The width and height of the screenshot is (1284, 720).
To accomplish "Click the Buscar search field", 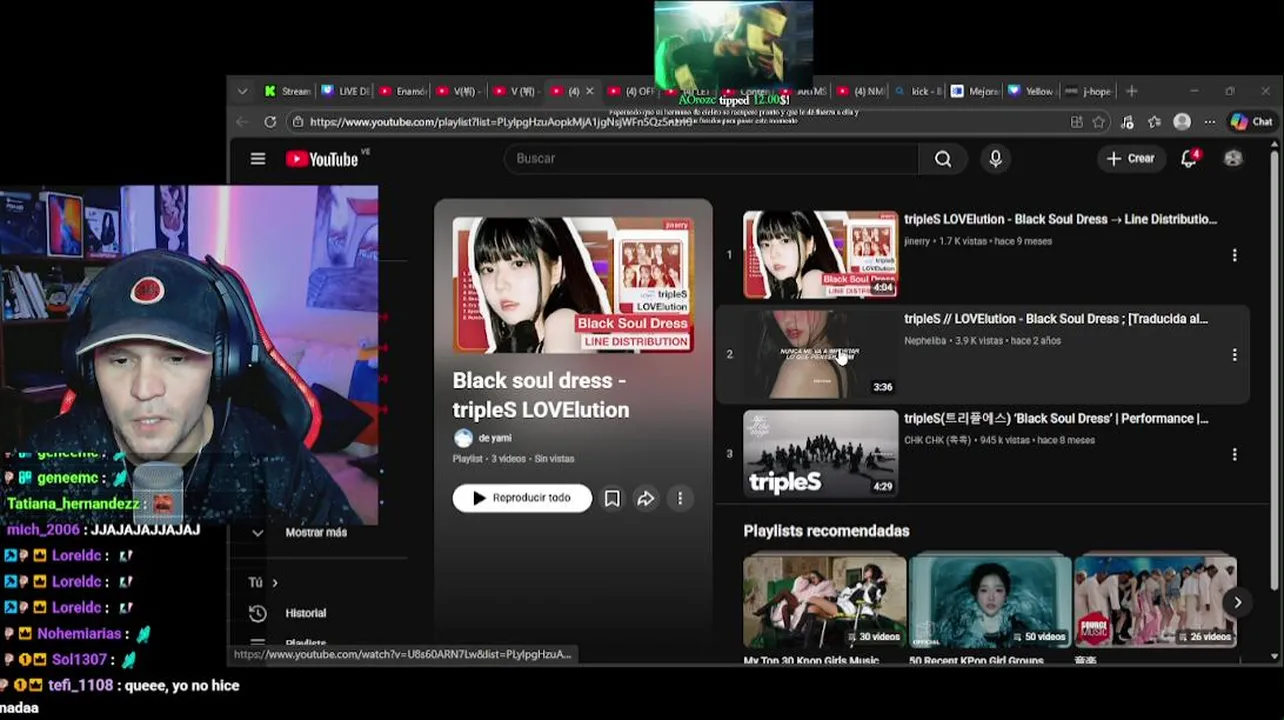I will point(712,159).
